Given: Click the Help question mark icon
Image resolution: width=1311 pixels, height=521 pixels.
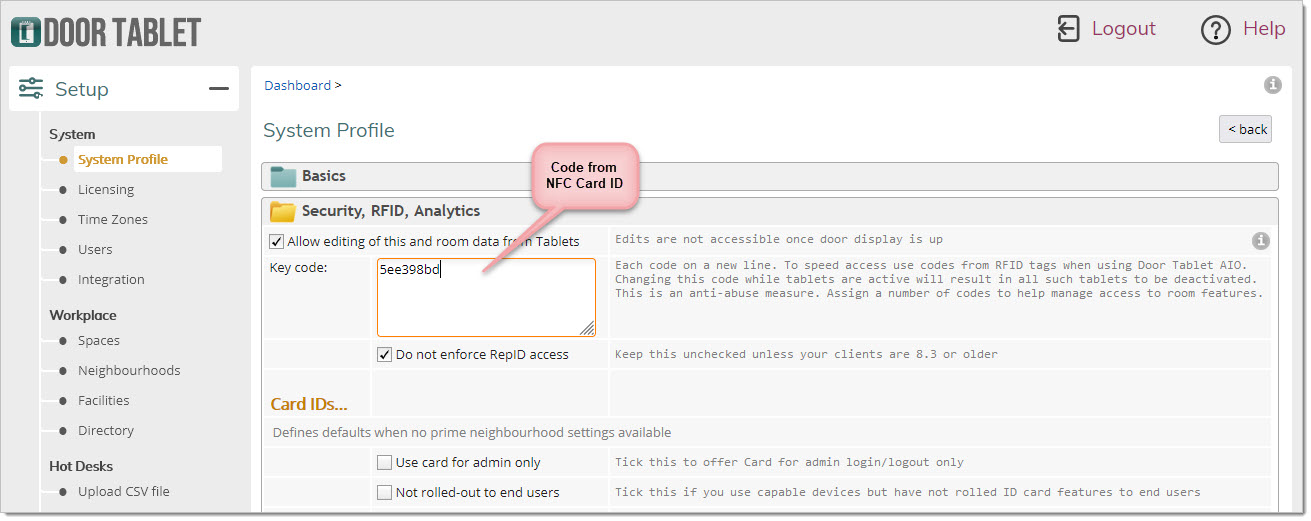Looking at the screenshot, I should point(1215,30).
